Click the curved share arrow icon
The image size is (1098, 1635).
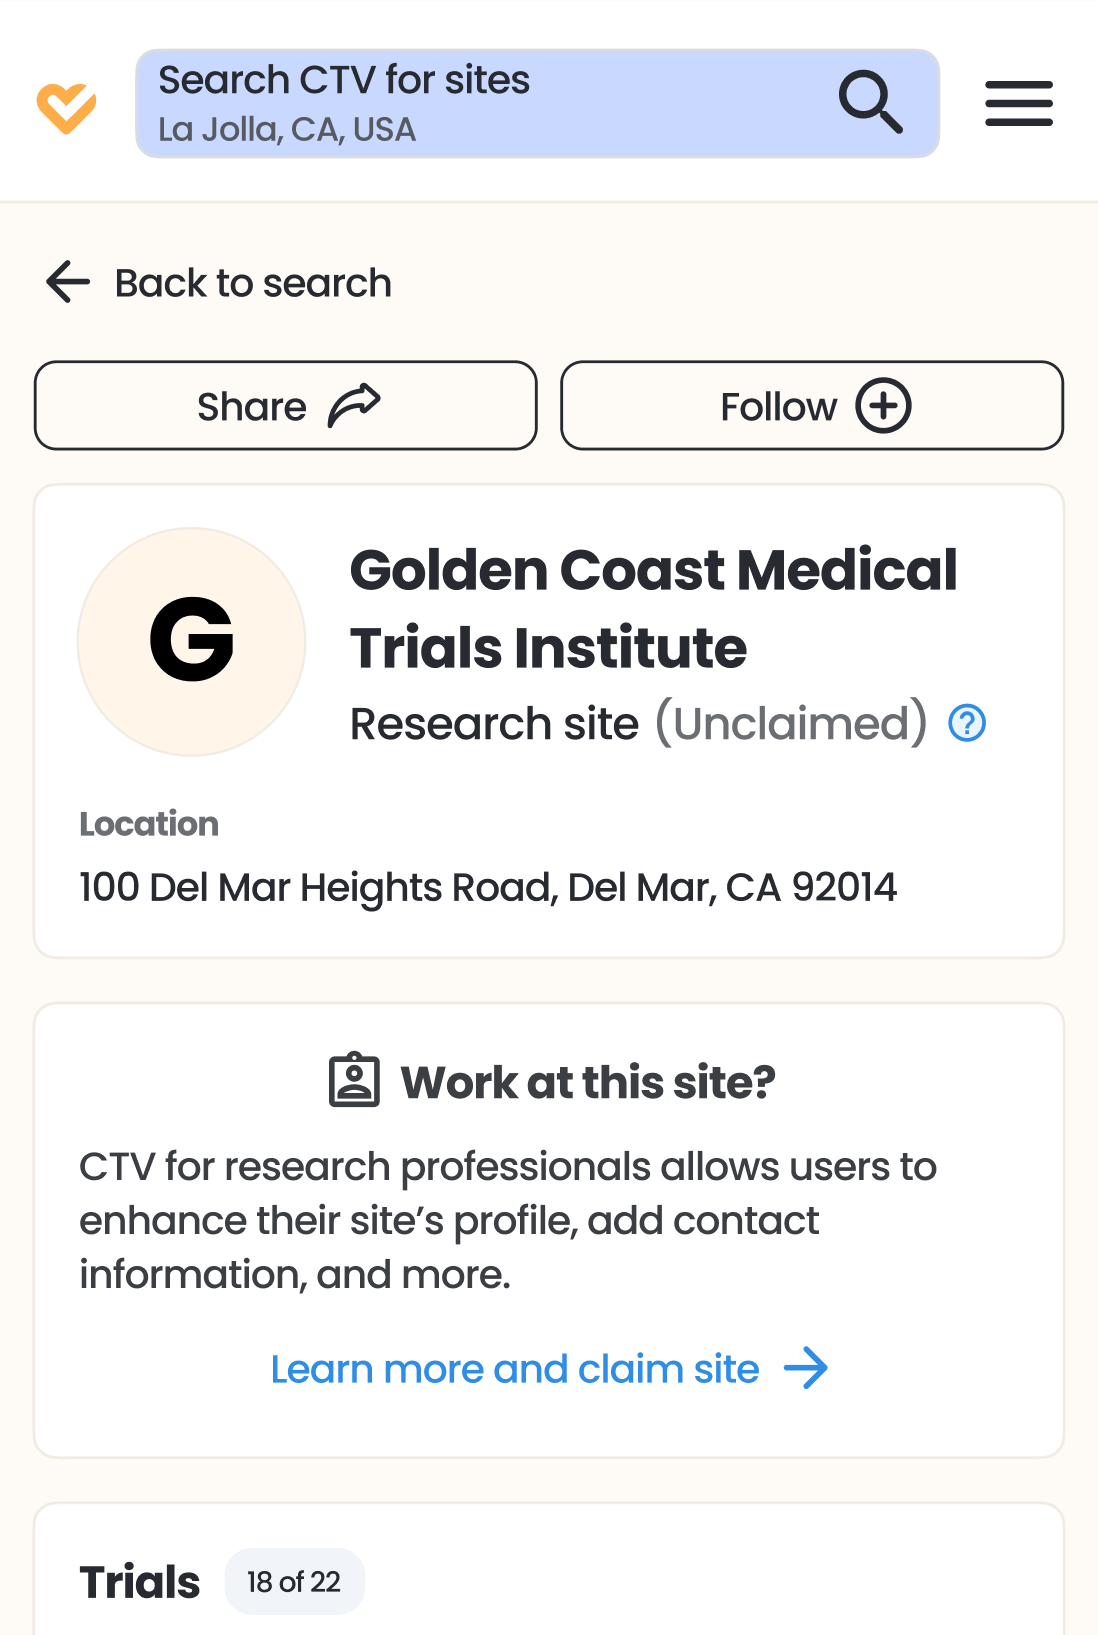(x=355, y=406)
